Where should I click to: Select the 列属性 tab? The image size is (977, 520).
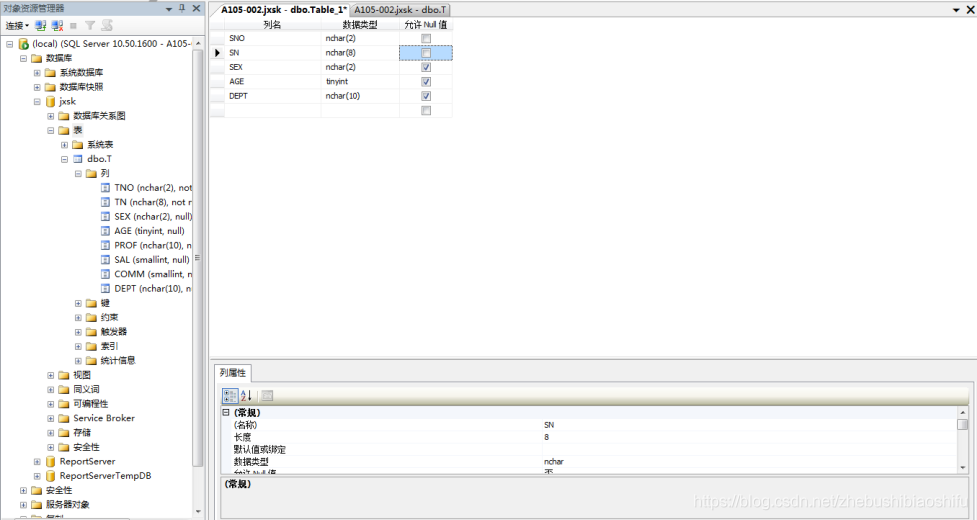[233, 372]
